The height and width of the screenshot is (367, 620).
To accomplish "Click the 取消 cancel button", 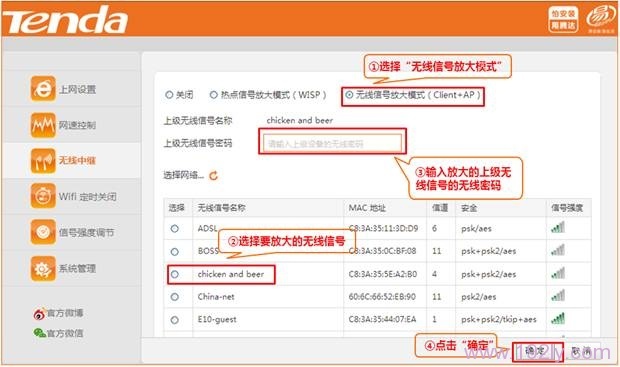I will [x=581, y=351].
